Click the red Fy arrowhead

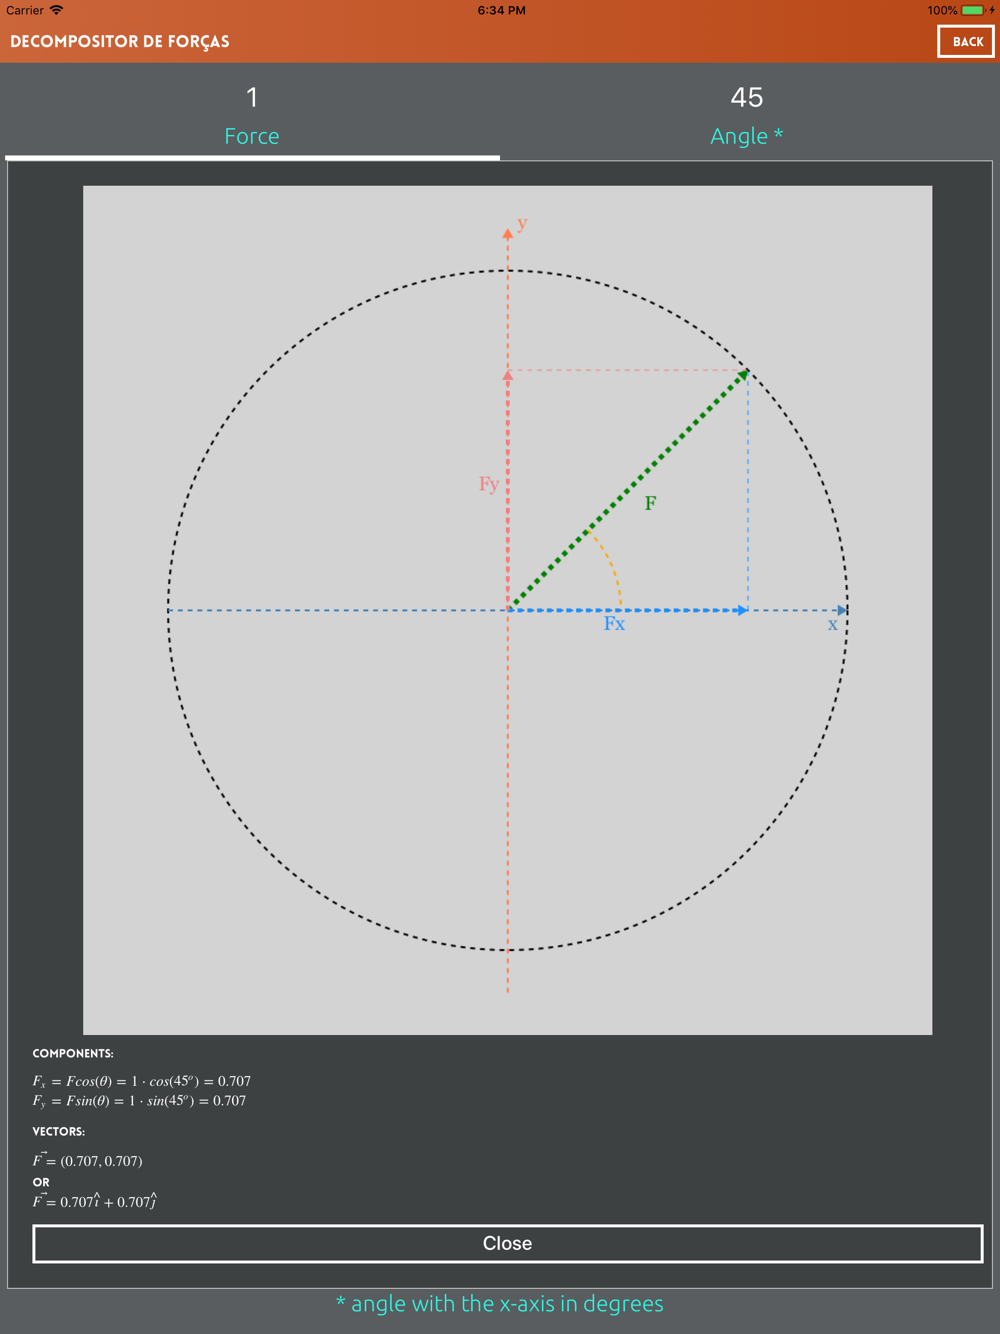508,376
